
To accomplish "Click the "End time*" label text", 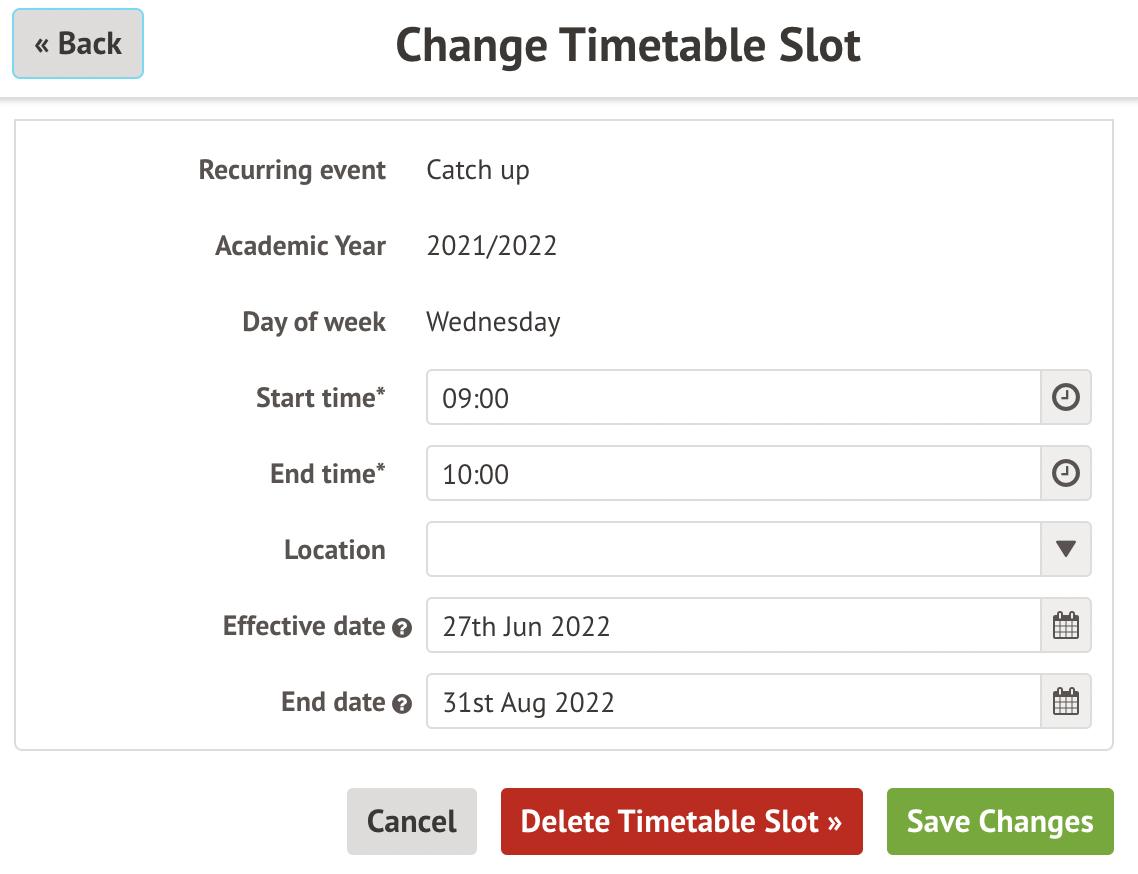I will pos(327,474).
